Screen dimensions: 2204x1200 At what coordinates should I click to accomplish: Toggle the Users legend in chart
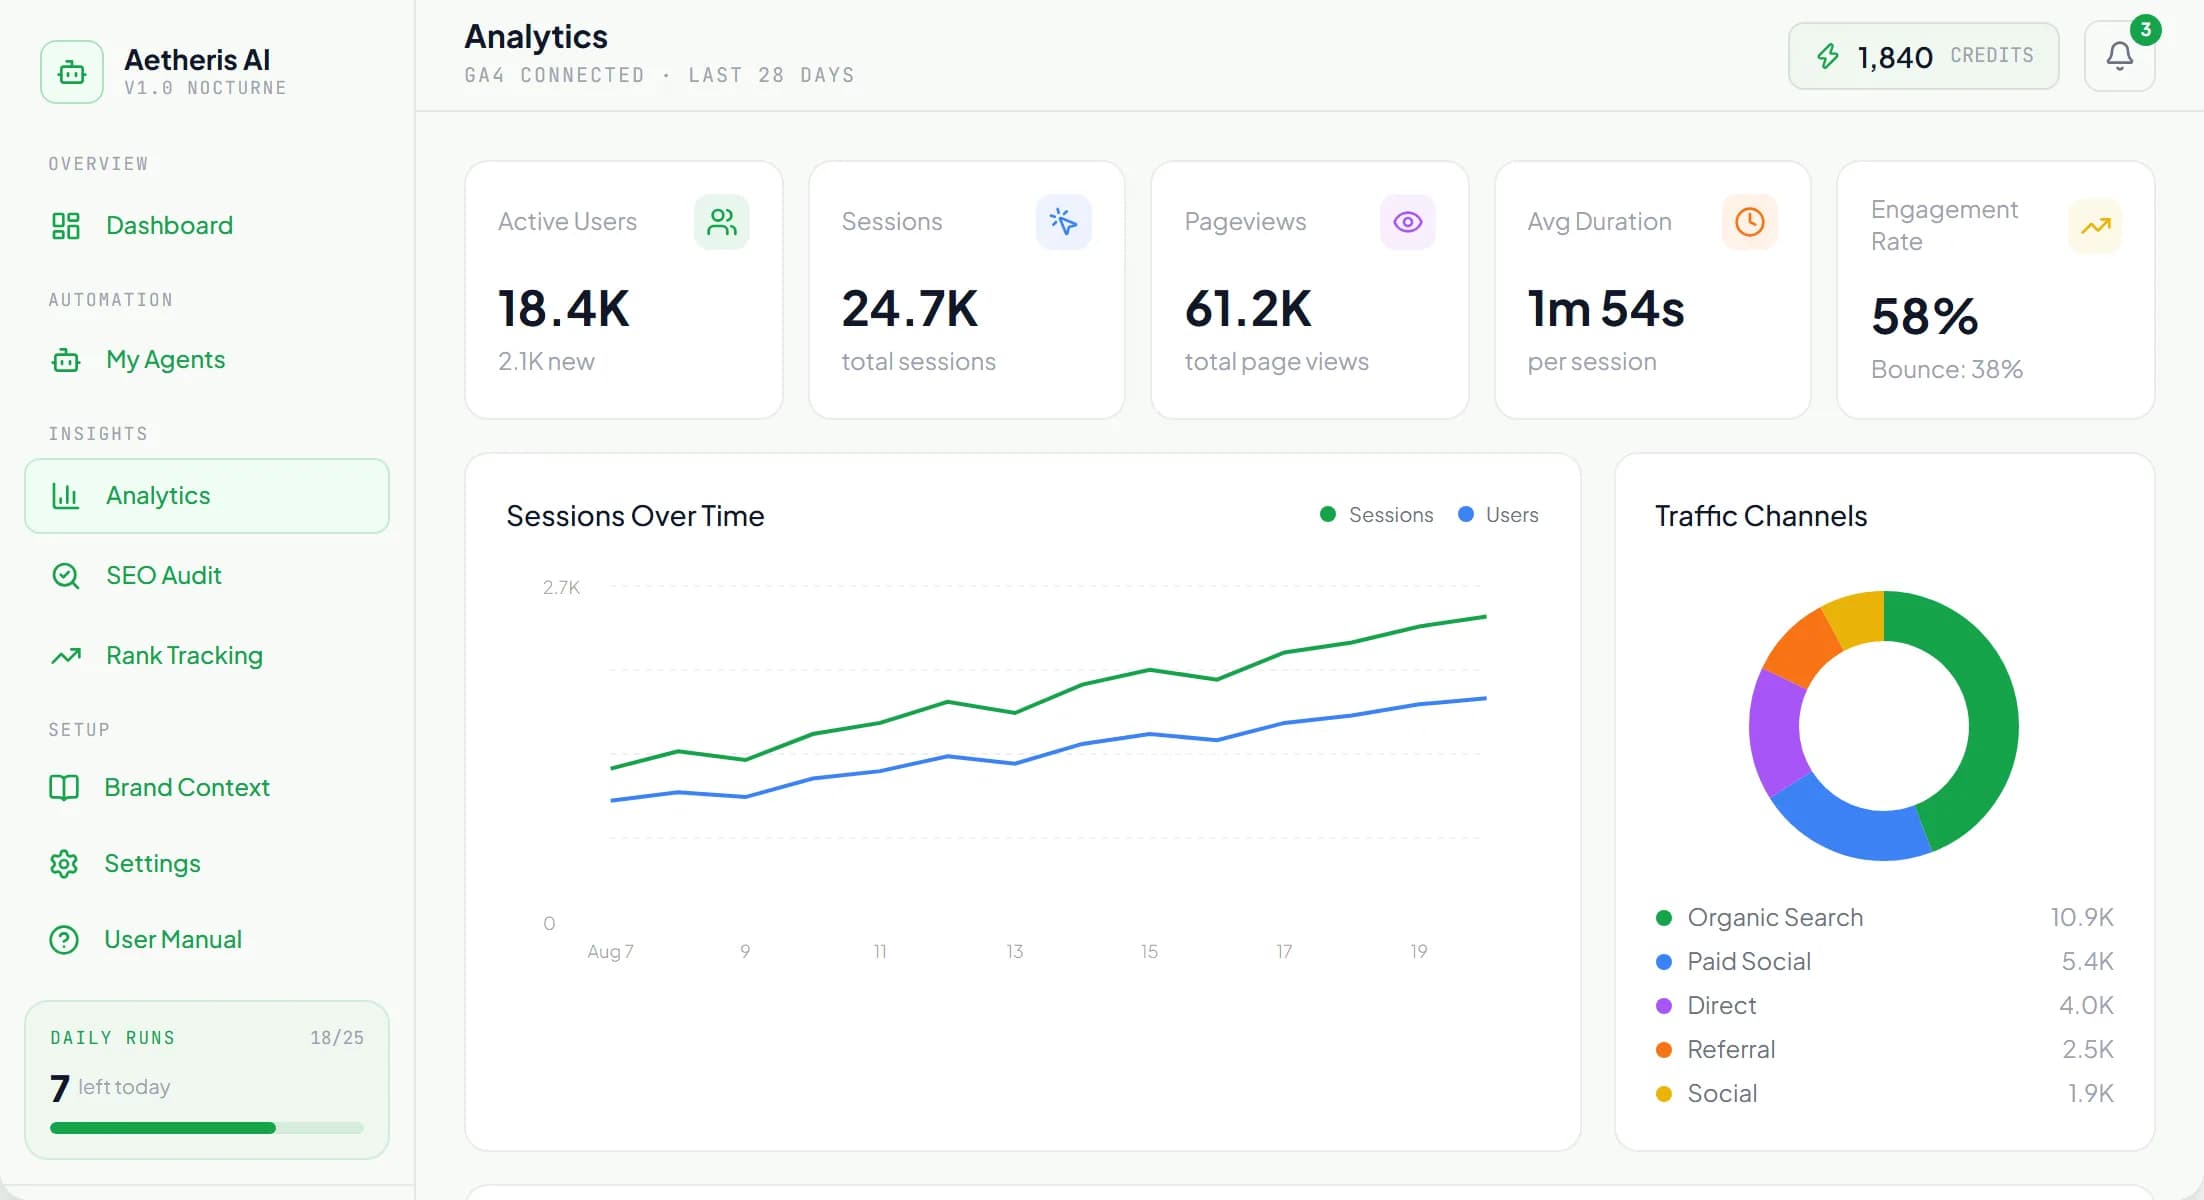1498,515
